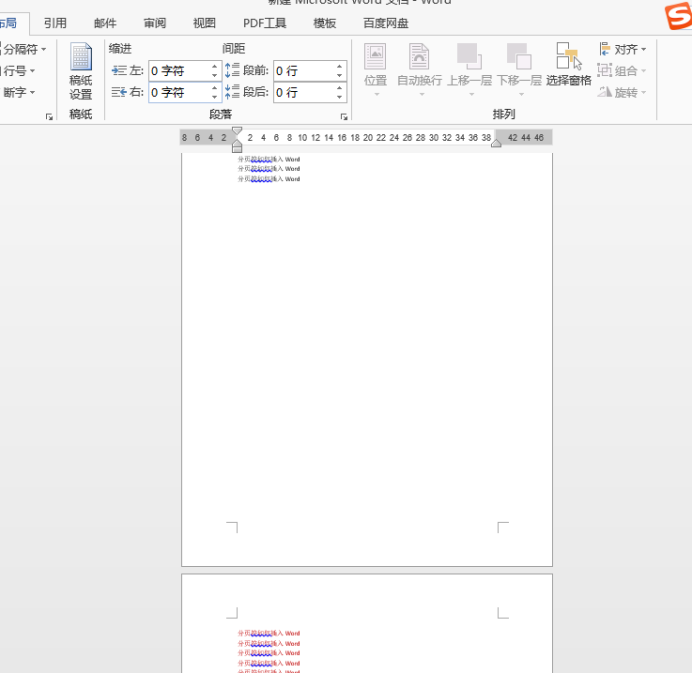Click the left indent icon beside 左
693x674 pixels.
[119, 70]
